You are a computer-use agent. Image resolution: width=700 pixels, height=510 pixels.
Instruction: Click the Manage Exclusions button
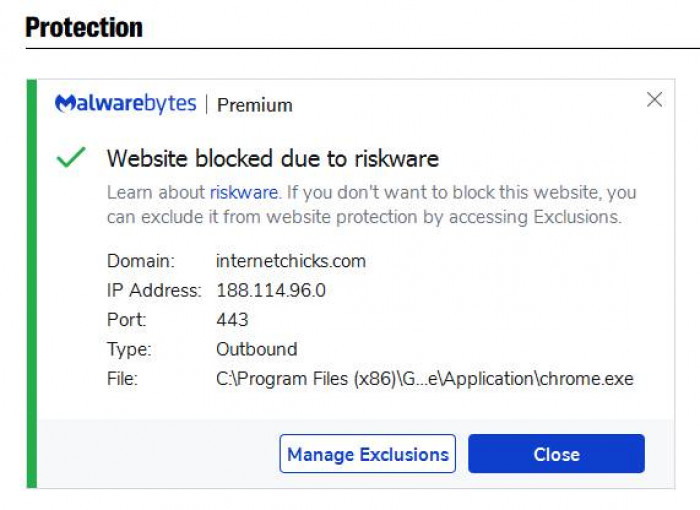click(367, 454)
